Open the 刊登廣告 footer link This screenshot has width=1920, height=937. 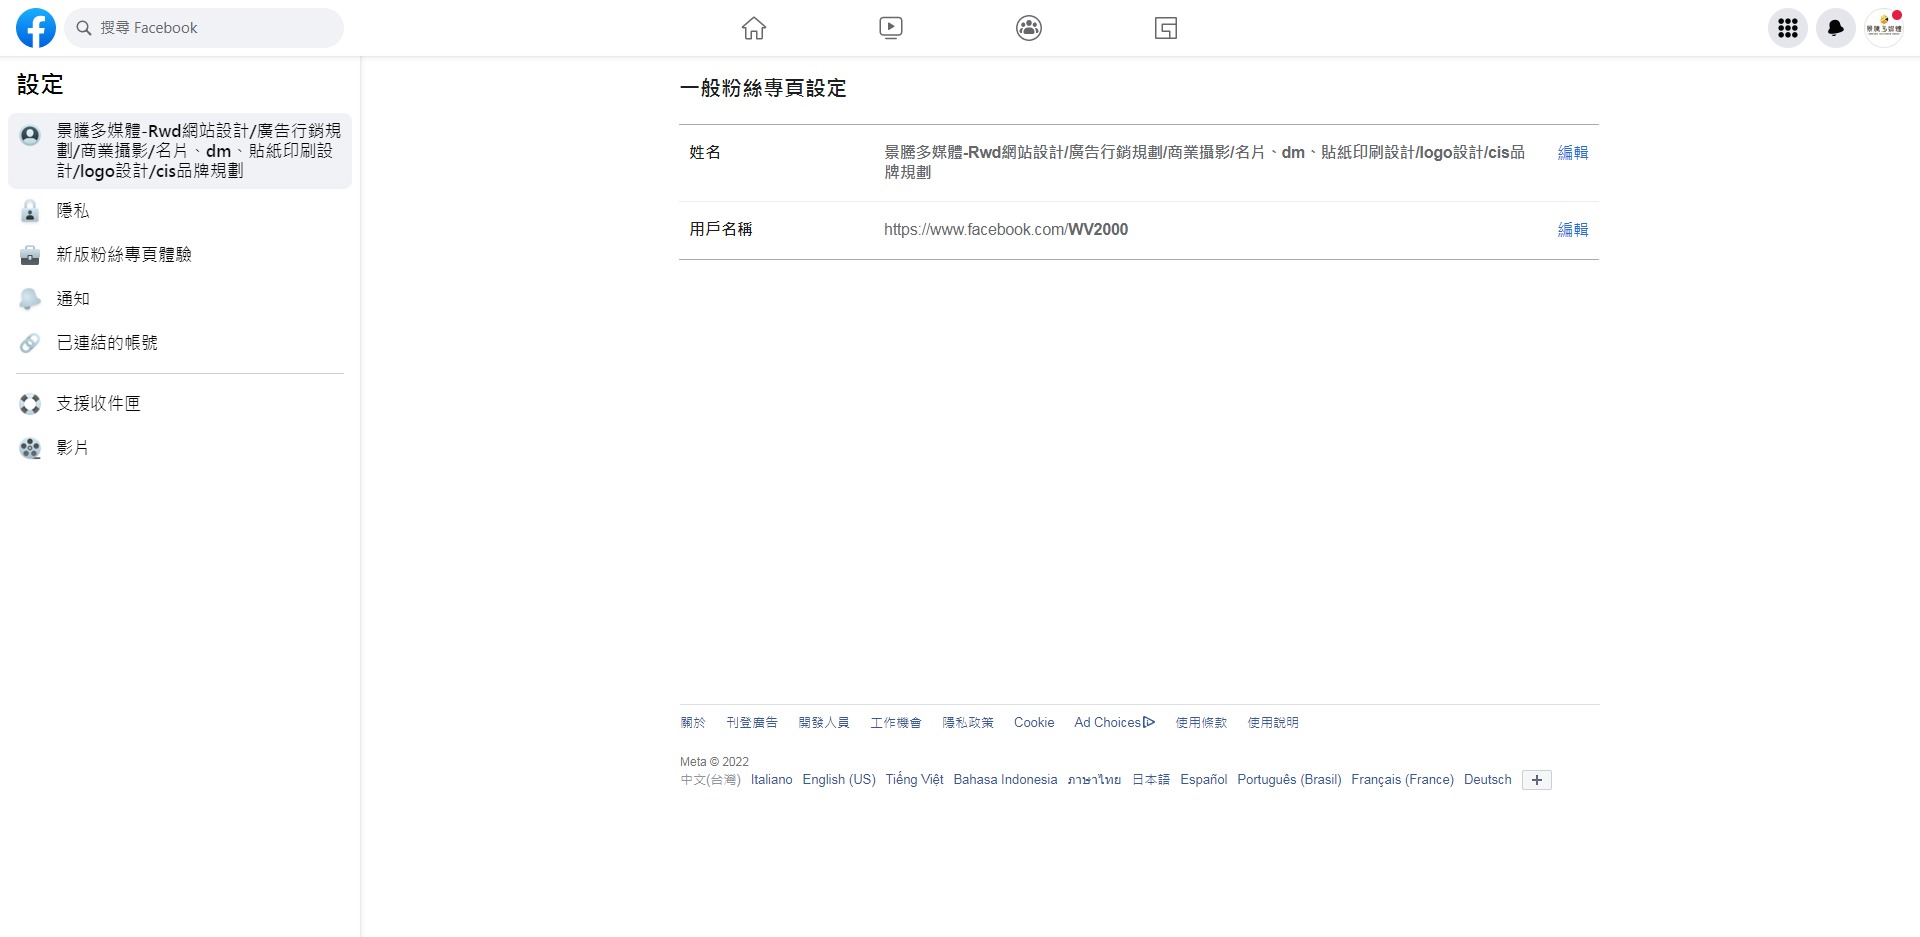(752, 723)
